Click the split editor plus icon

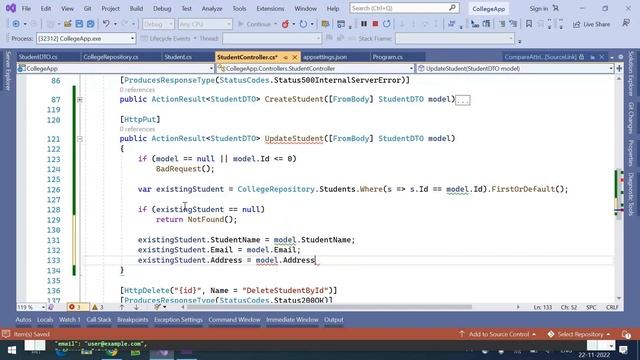click(x=619, y=69)
